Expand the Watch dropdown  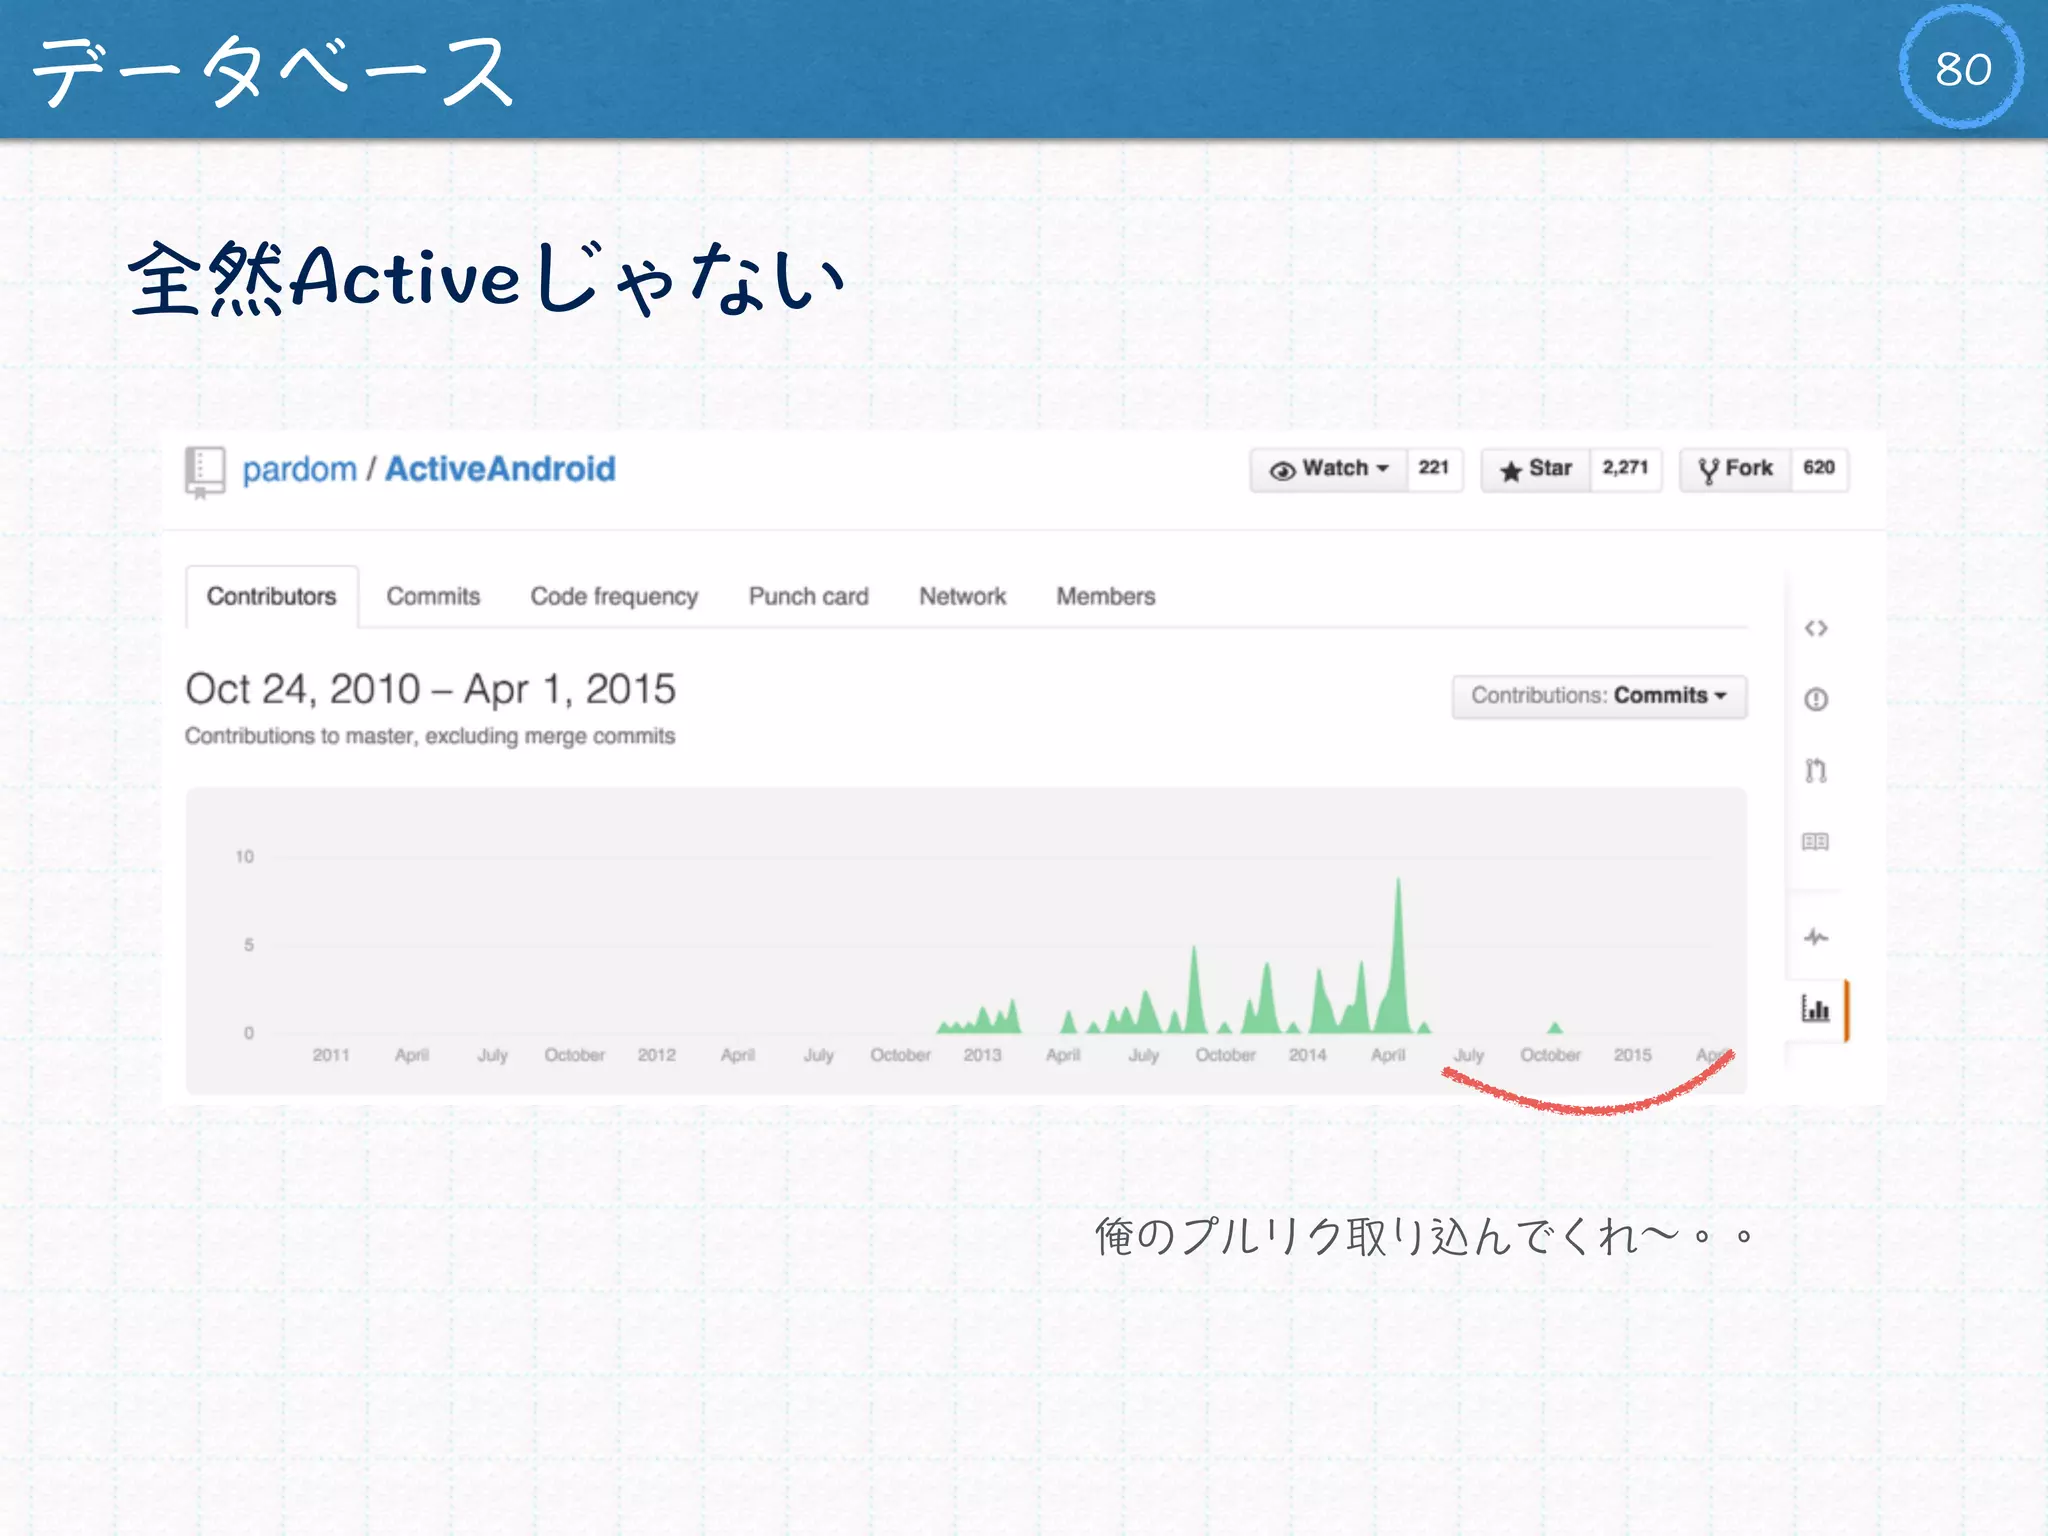pos(1329,469)
